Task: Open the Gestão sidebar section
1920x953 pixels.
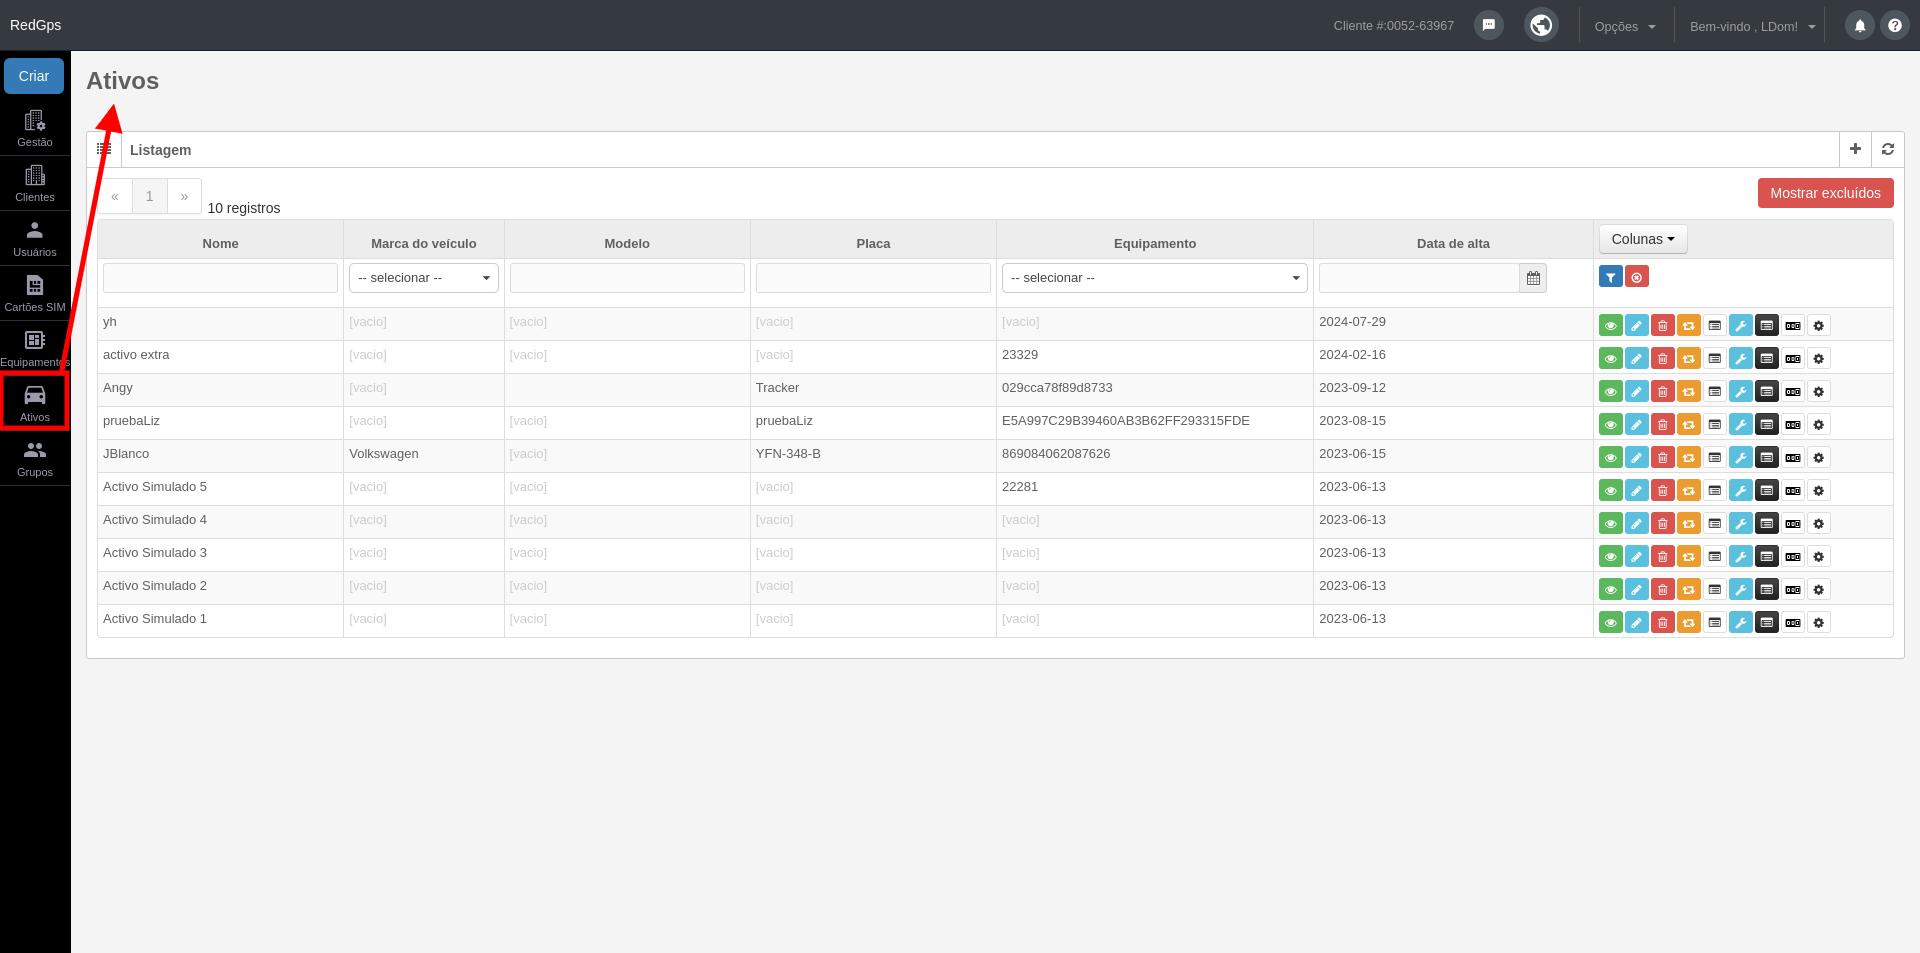Action: (35, 128)
